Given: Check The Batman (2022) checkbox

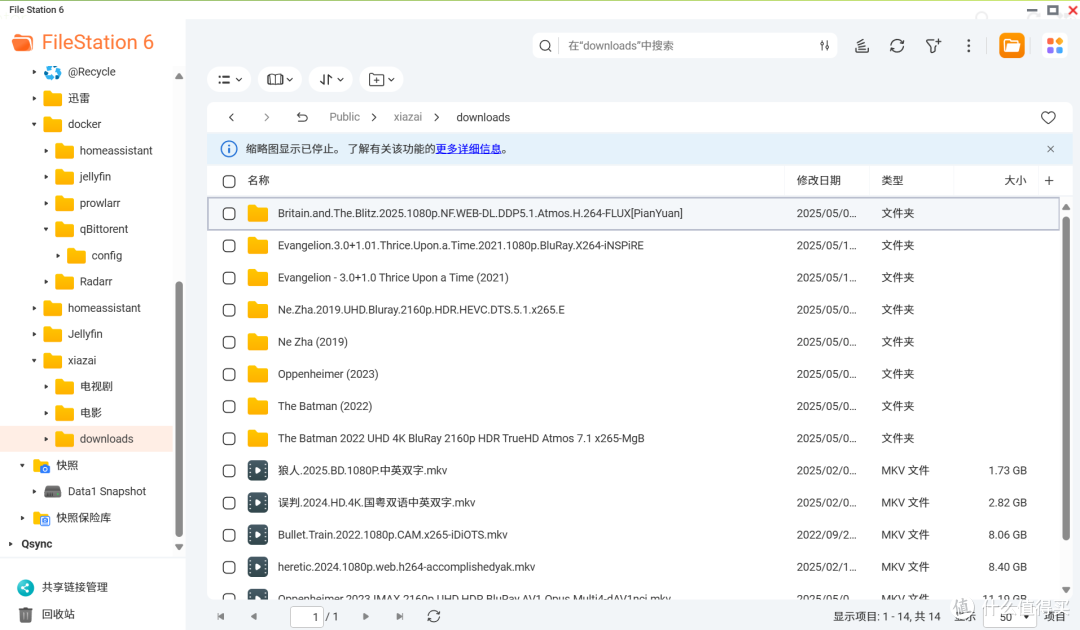Looking at the screenshot, I should 229,407.
